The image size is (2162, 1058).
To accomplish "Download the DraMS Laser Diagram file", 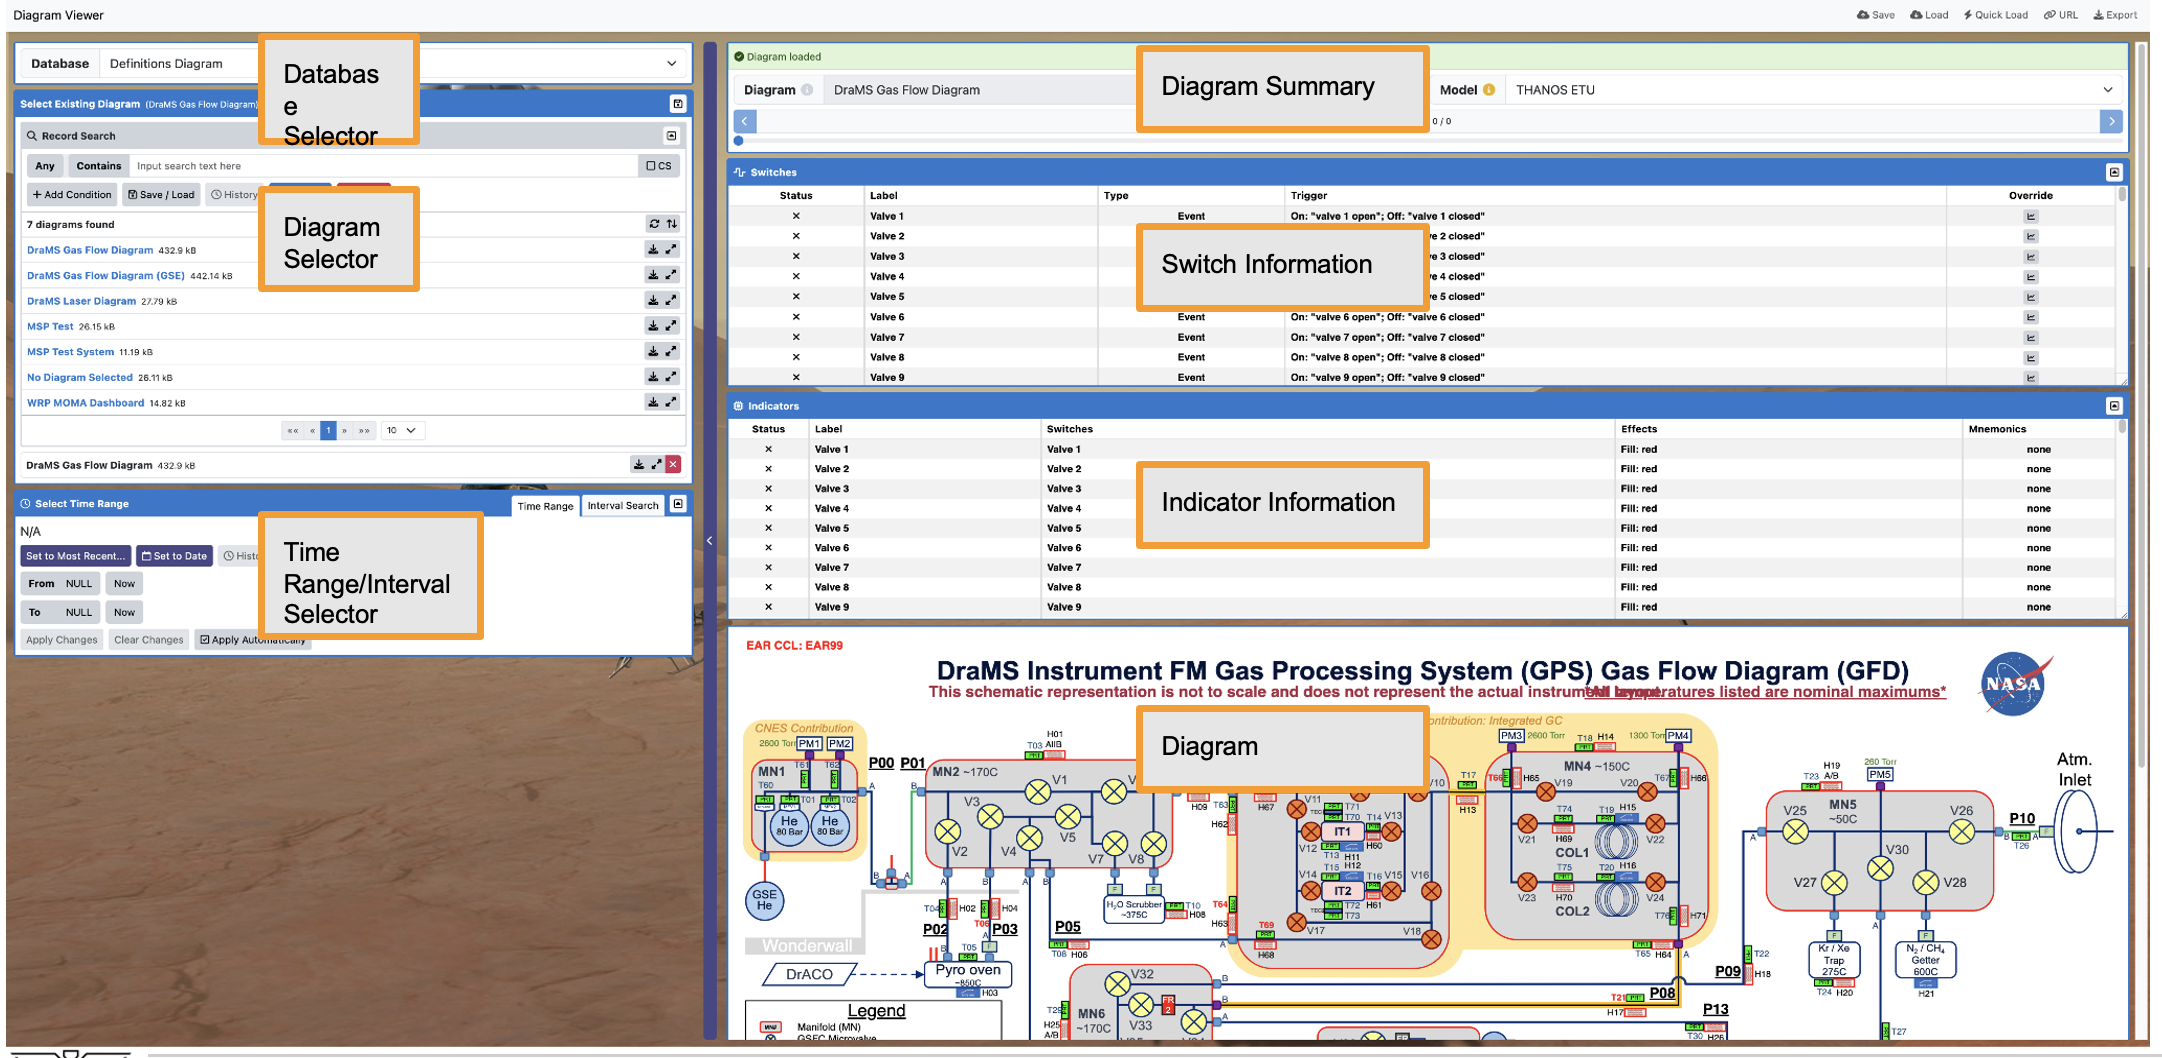I will pos(653,300).
